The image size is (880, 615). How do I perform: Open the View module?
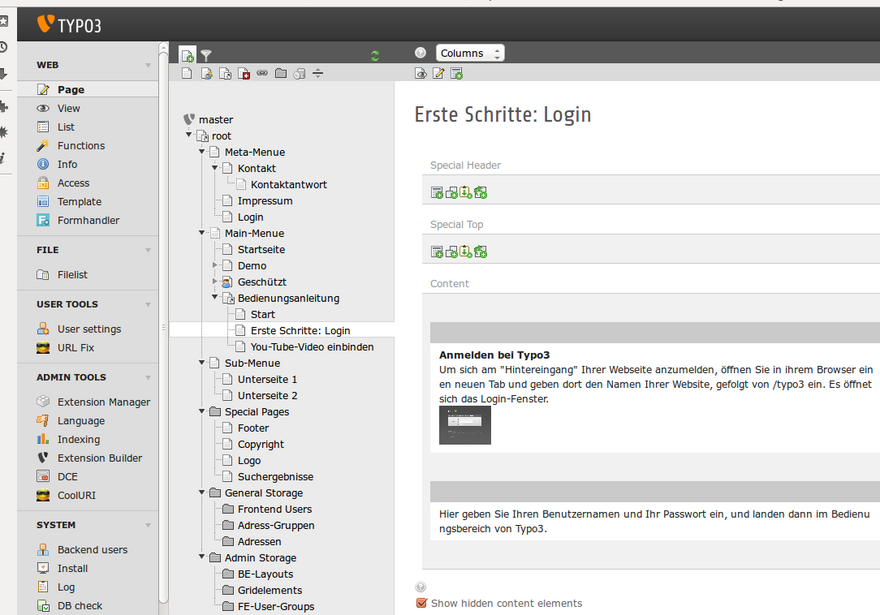coord(68,108)
